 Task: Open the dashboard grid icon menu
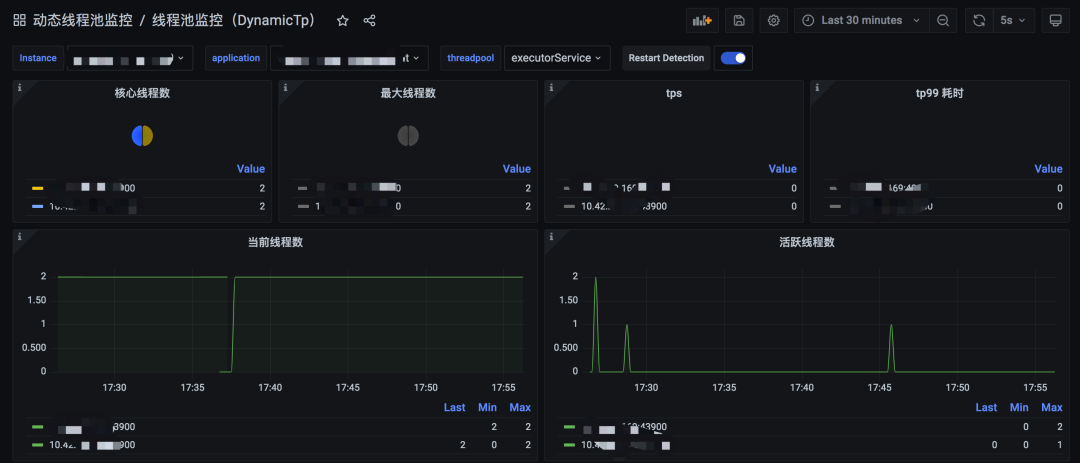point(19,21)
